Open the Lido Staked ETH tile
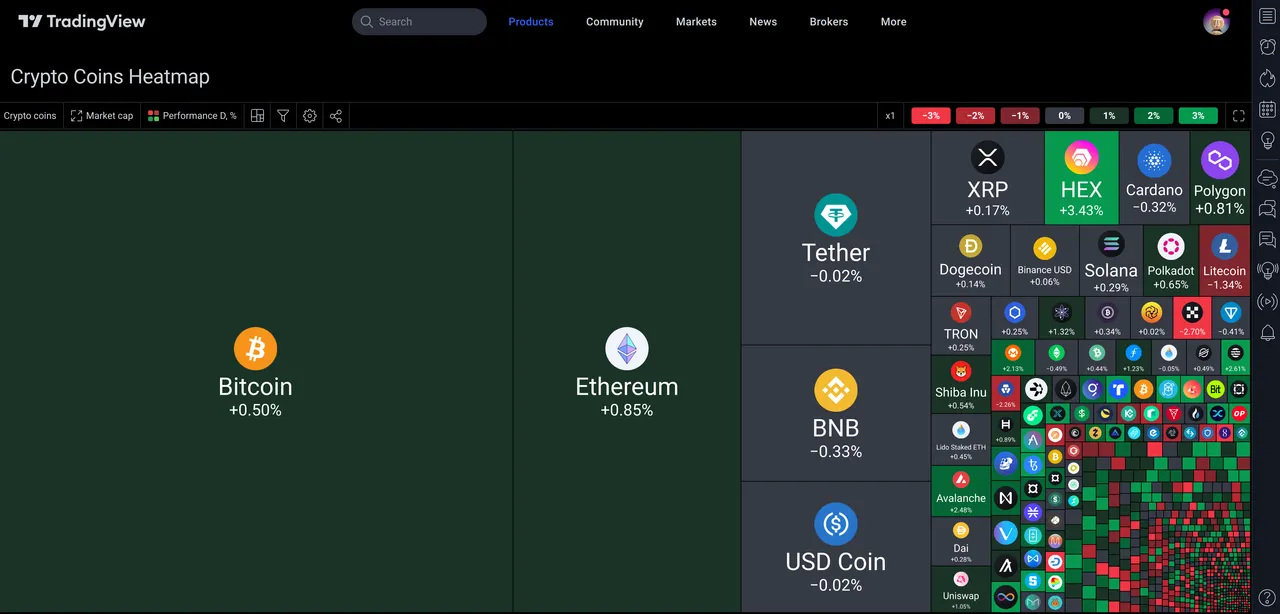Viewport: 1280px width, 614px height. [x=961, y=439]
